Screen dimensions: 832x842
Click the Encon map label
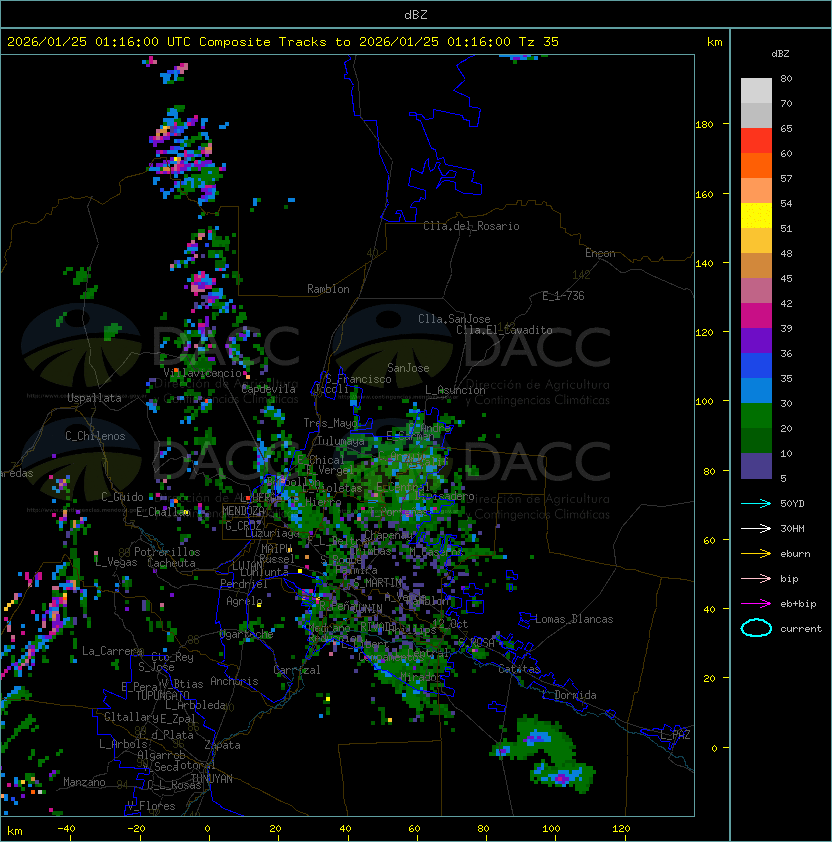pos(600,253)
